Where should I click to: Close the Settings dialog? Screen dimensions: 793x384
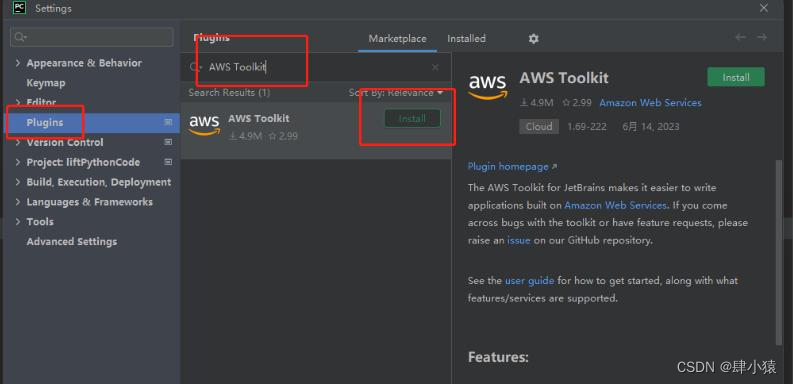(764, 8)
